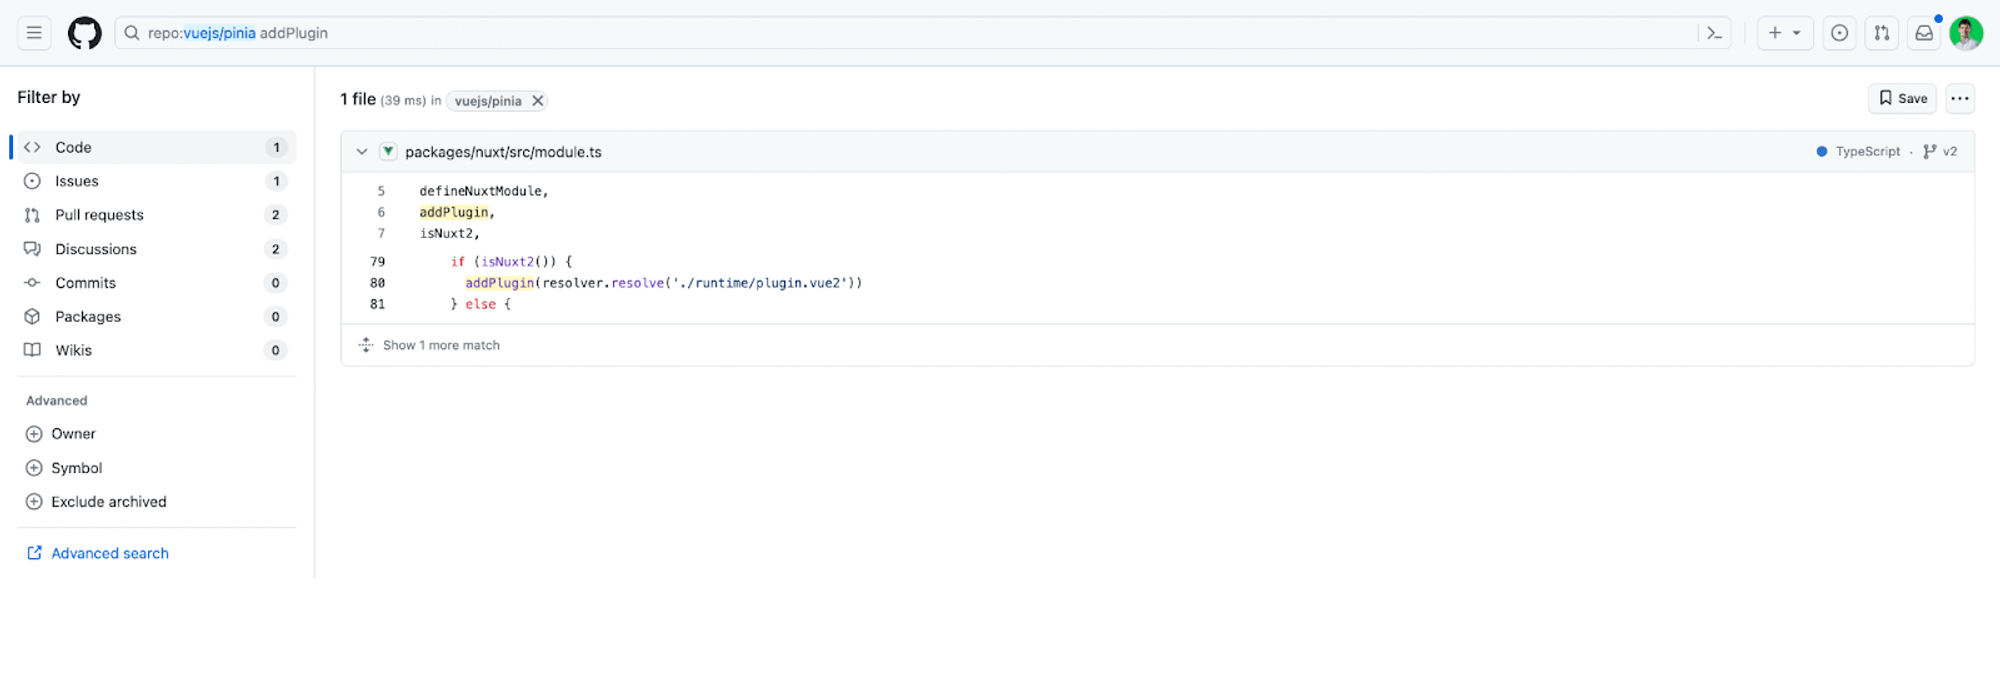Filter results by Issues
This screenshot has width=2000, height=678.
click(x=77, y=181)
